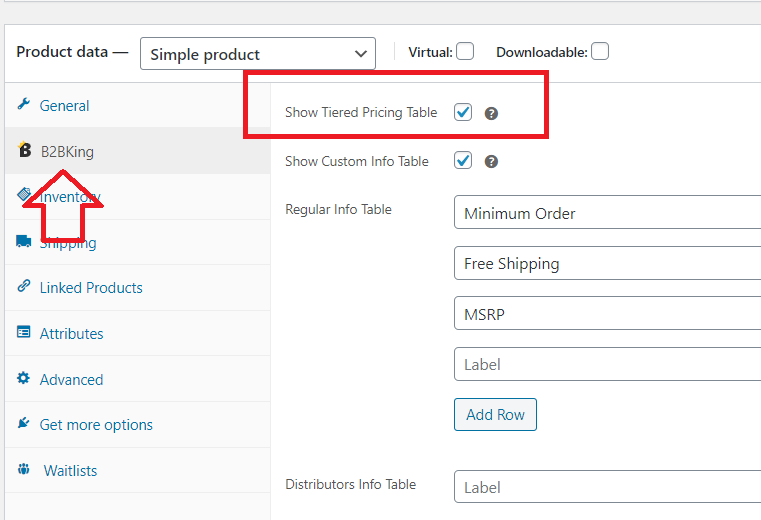This screenshot has height=520, width=761.
Task: Open help tooltip for Tiered Pricing Table
Action: pyautogui.click(x=491, y=114)
